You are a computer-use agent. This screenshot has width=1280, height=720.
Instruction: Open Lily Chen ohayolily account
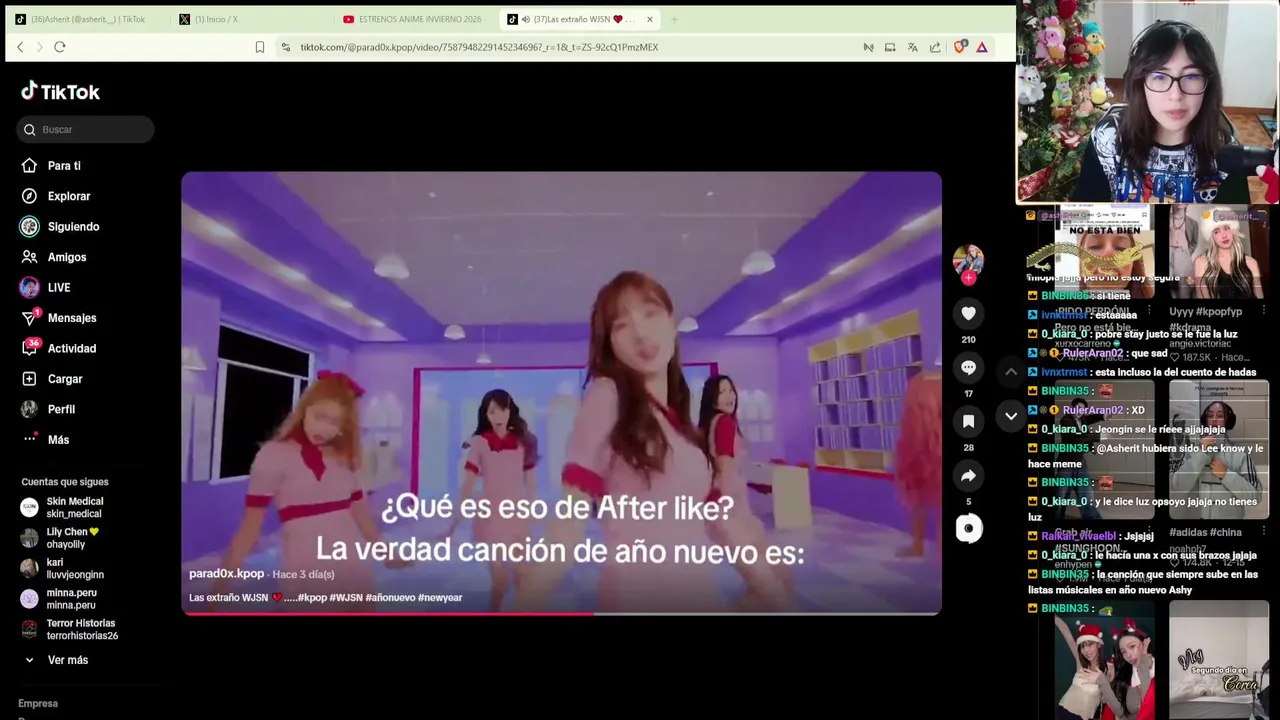73,538
